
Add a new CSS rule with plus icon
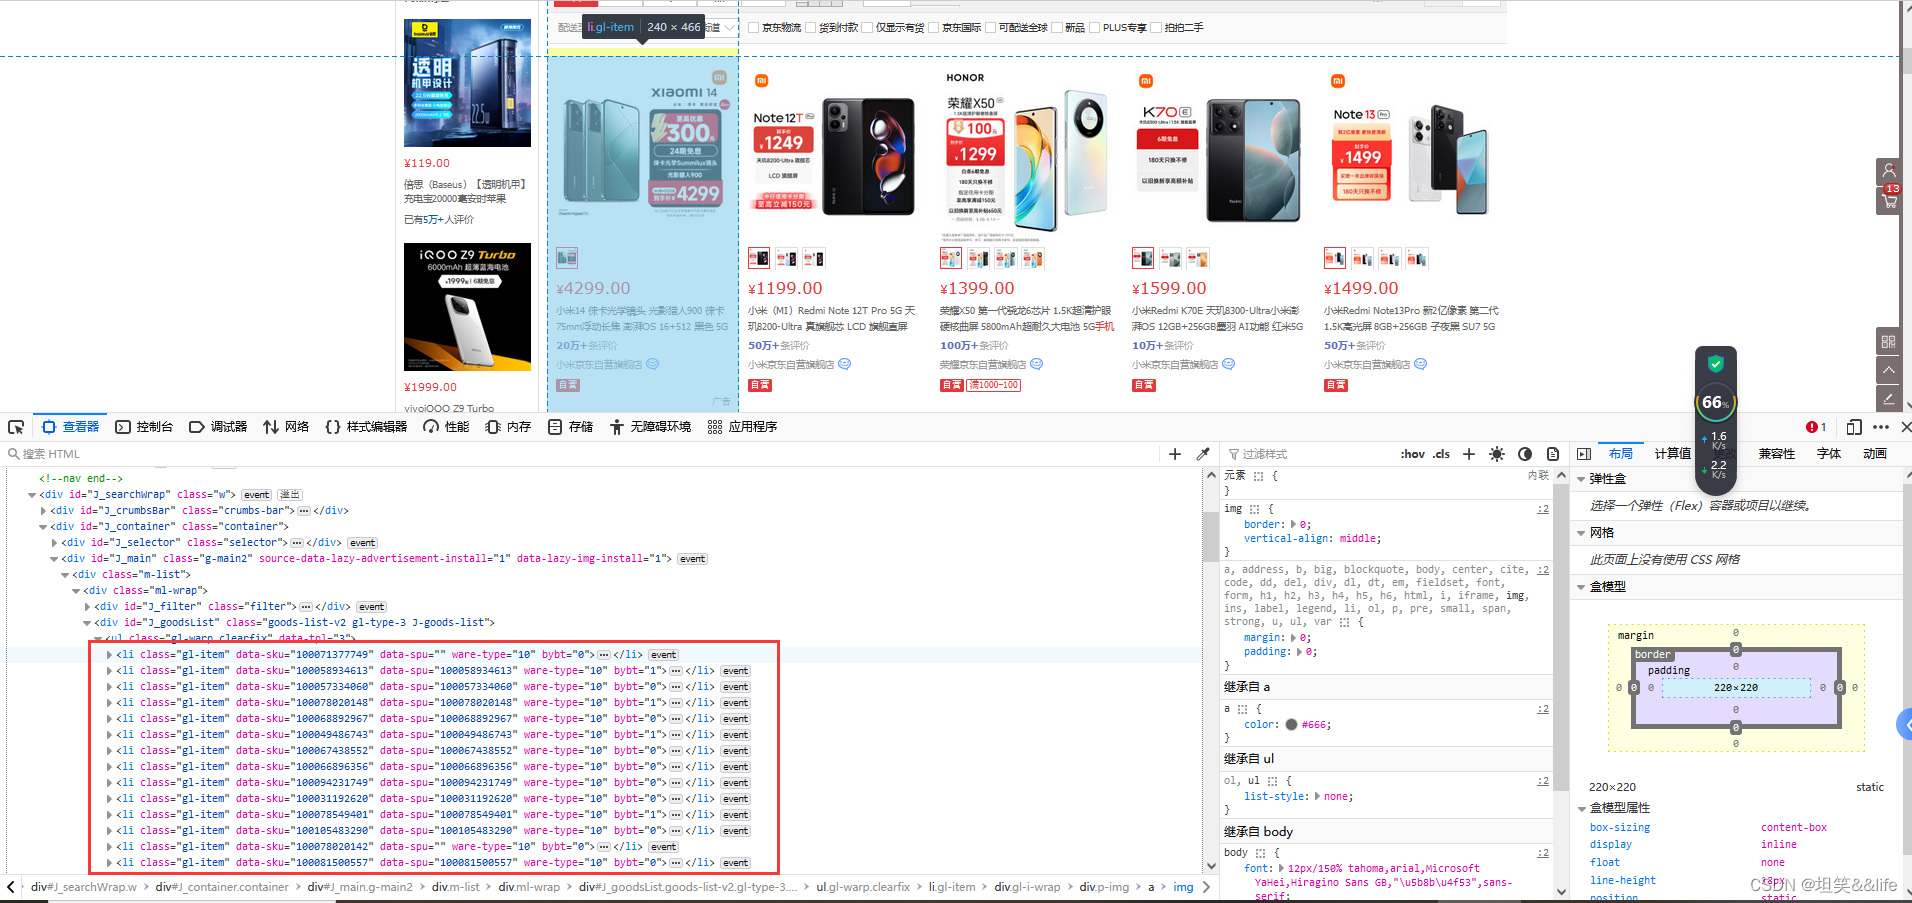coord(1469,454)
